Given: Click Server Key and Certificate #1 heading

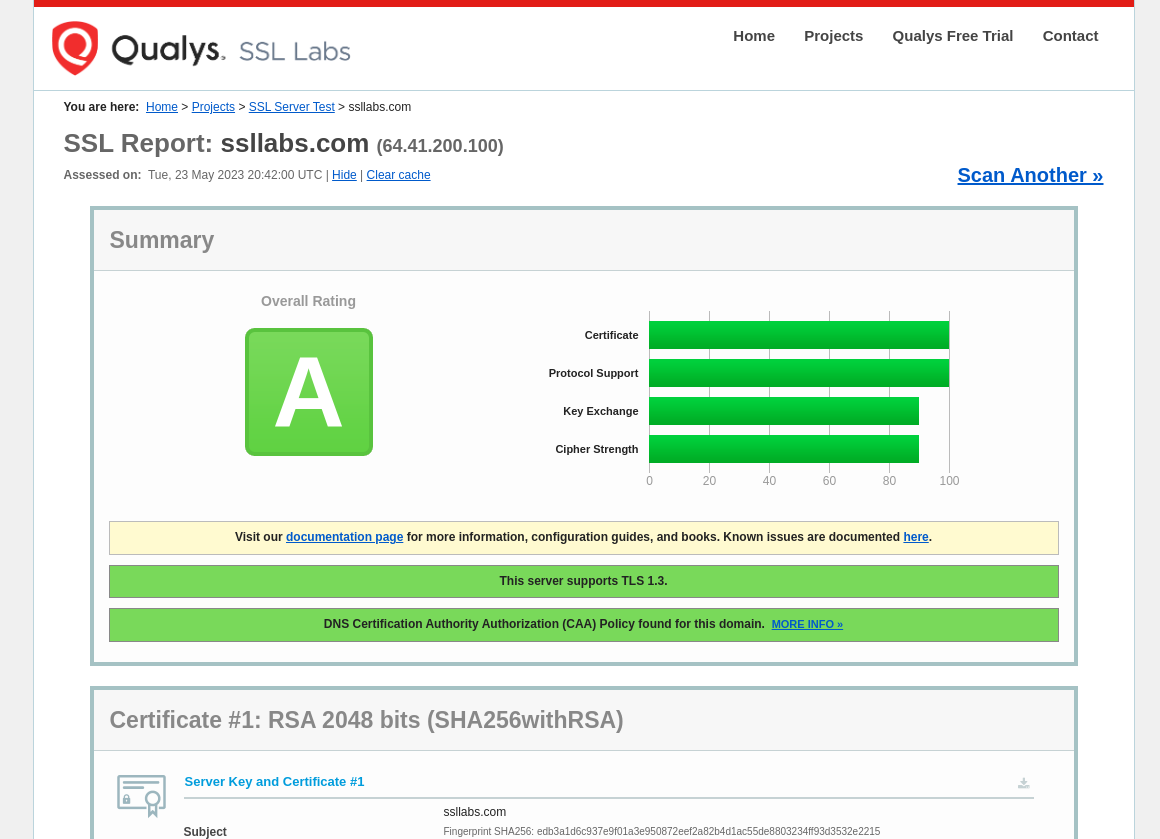Looking at the screenshot, I should [x=274, y=781].
